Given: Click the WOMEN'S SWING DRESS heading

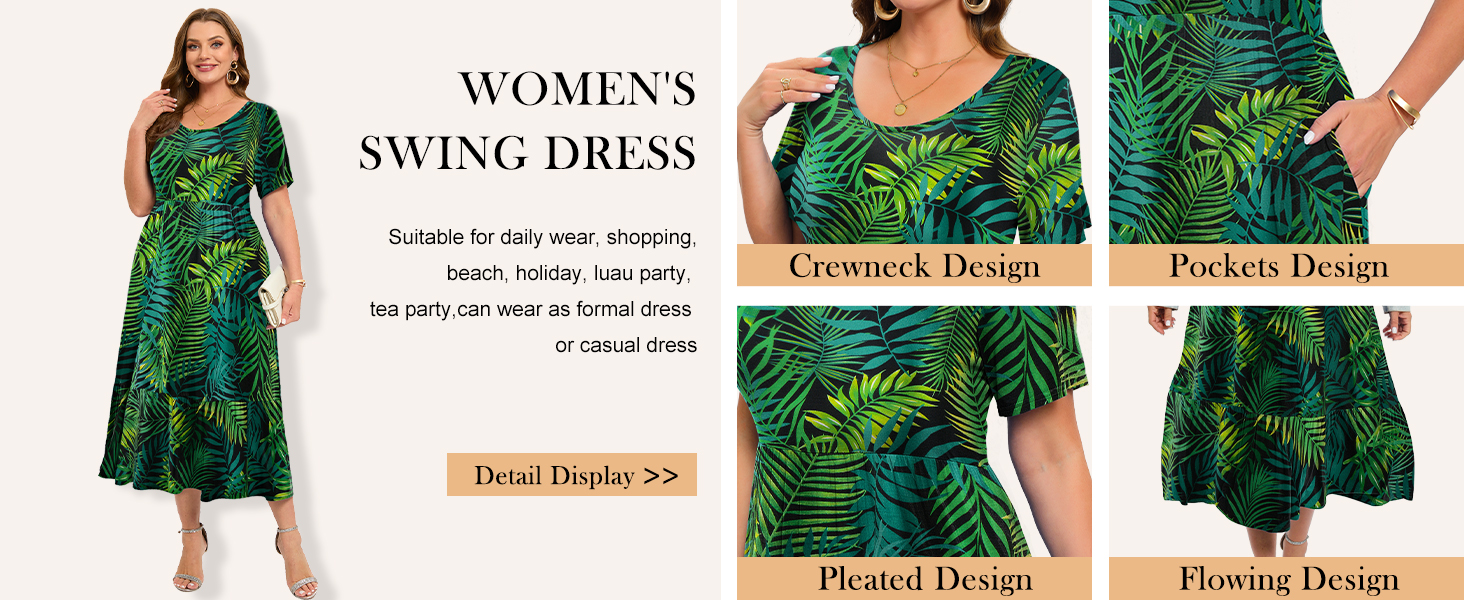Looking at the screenshot, I should 528,121.
